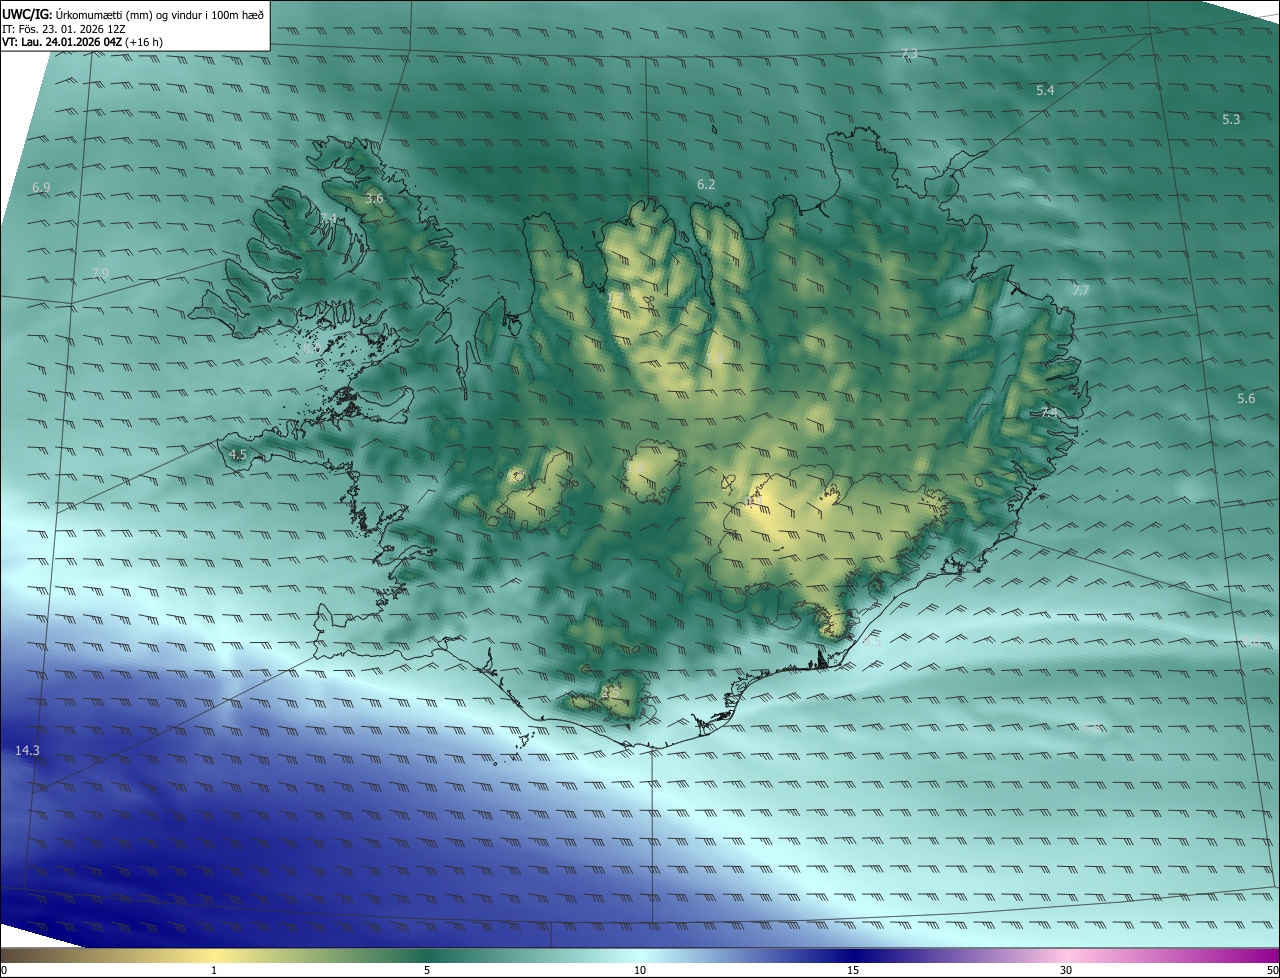The height and width of the screenshot is (978, 1280).
Task: Click the colorbar tick label 10
Action: click(640, 970)
